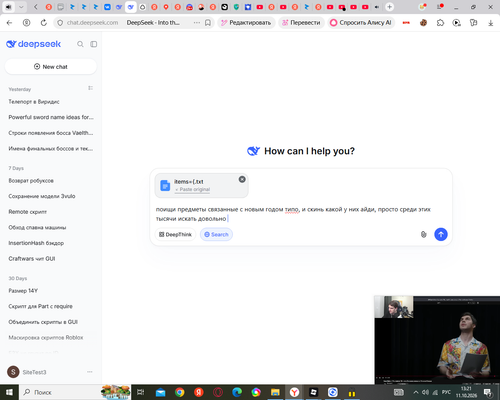Open the 'Строки появления босса Vaelth...' chat

point(51,133)
